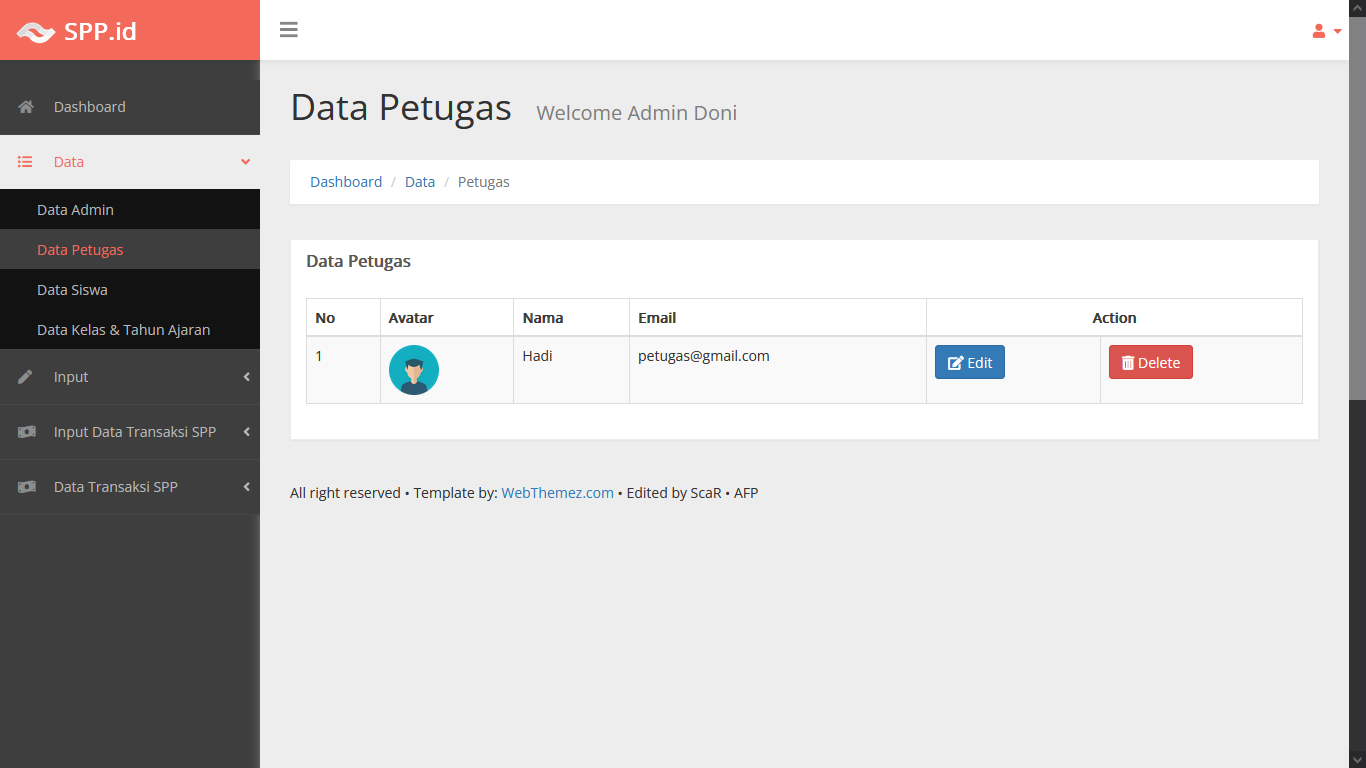Viewport: 1366px width, 768px height.
Task: Follow the WebThemez.com footer link
Action: pyautogui.click(x=557, y=493)
